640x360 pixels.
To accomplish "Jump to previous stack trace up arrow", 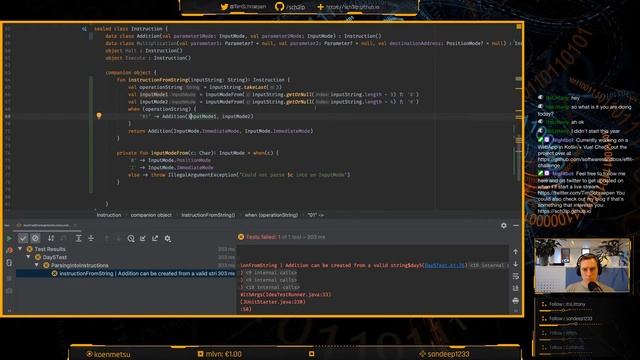I will tap(516, 252).
